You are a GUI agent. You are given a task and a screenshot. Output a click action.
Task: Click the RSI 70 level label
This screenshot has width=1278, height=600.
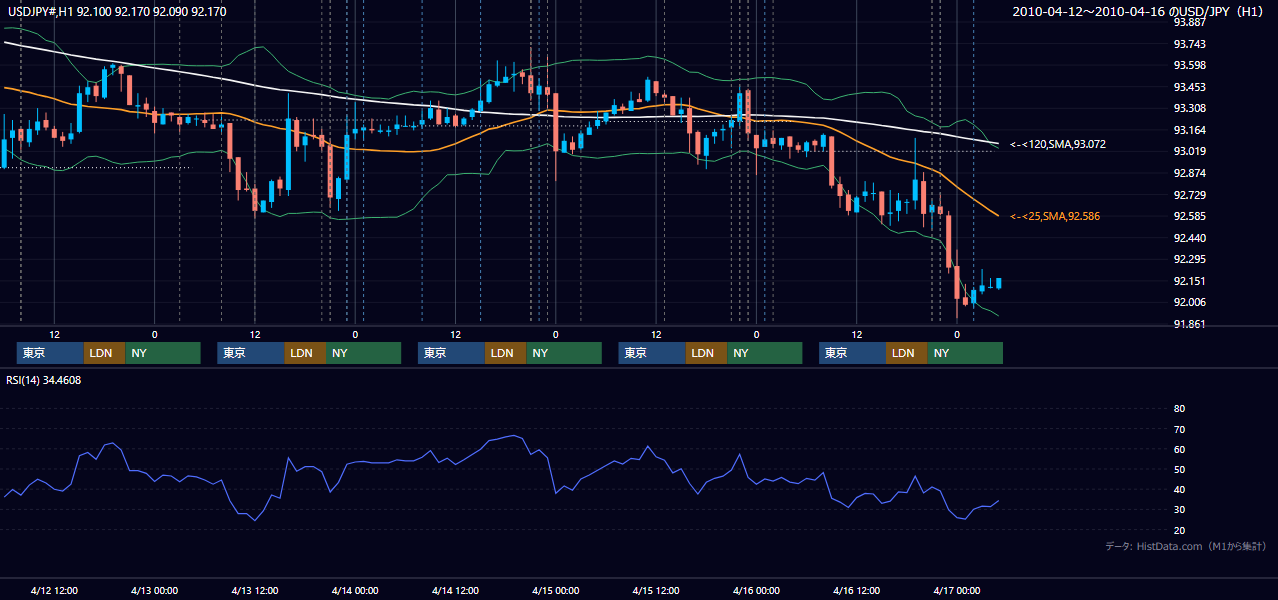coord(1179,429)
